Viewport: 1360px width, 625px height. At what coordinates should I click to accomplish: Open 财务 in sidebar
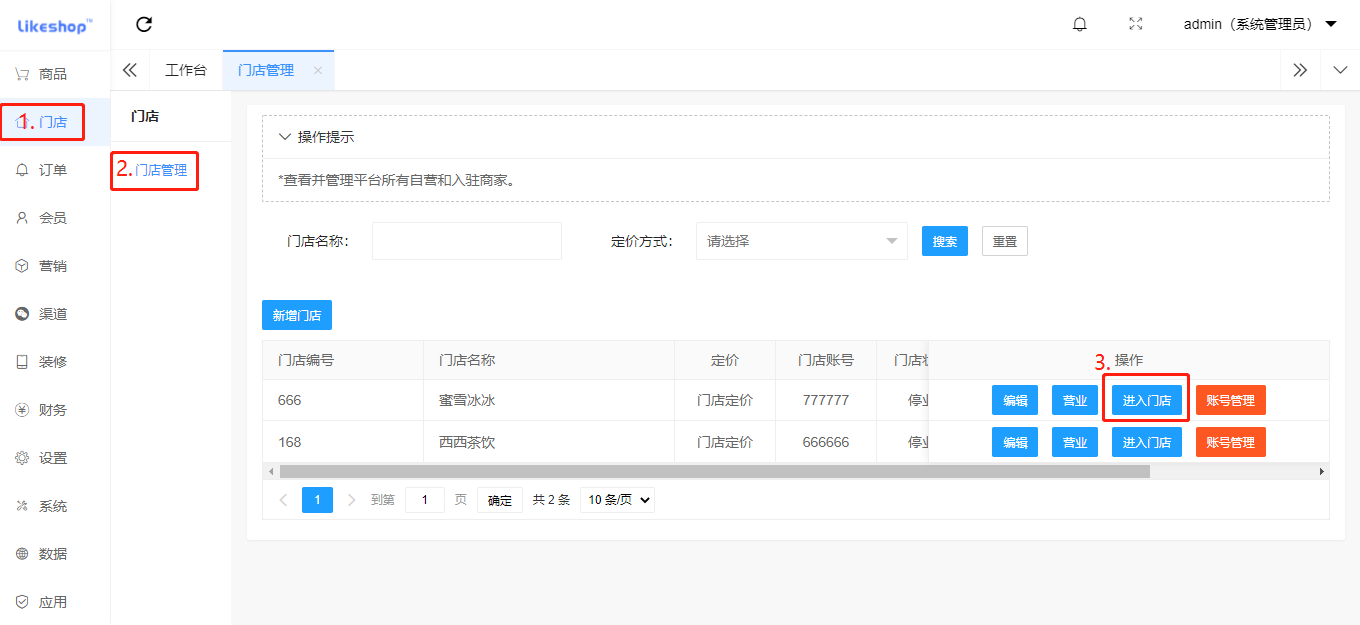[x=54, y=410]
